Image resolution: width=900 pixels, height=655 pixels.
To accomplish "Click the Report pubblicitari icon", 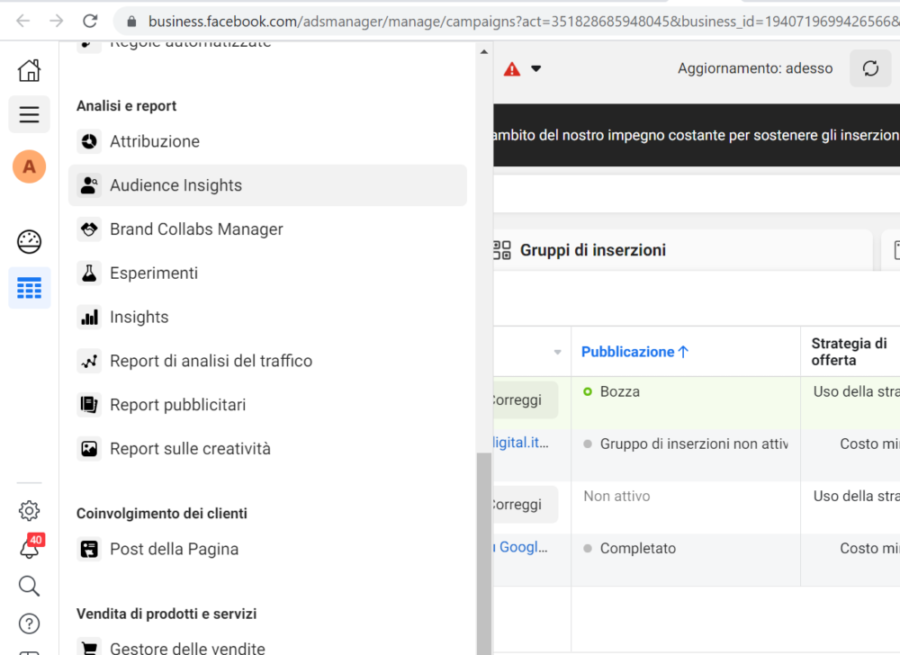I will point(89,405).
